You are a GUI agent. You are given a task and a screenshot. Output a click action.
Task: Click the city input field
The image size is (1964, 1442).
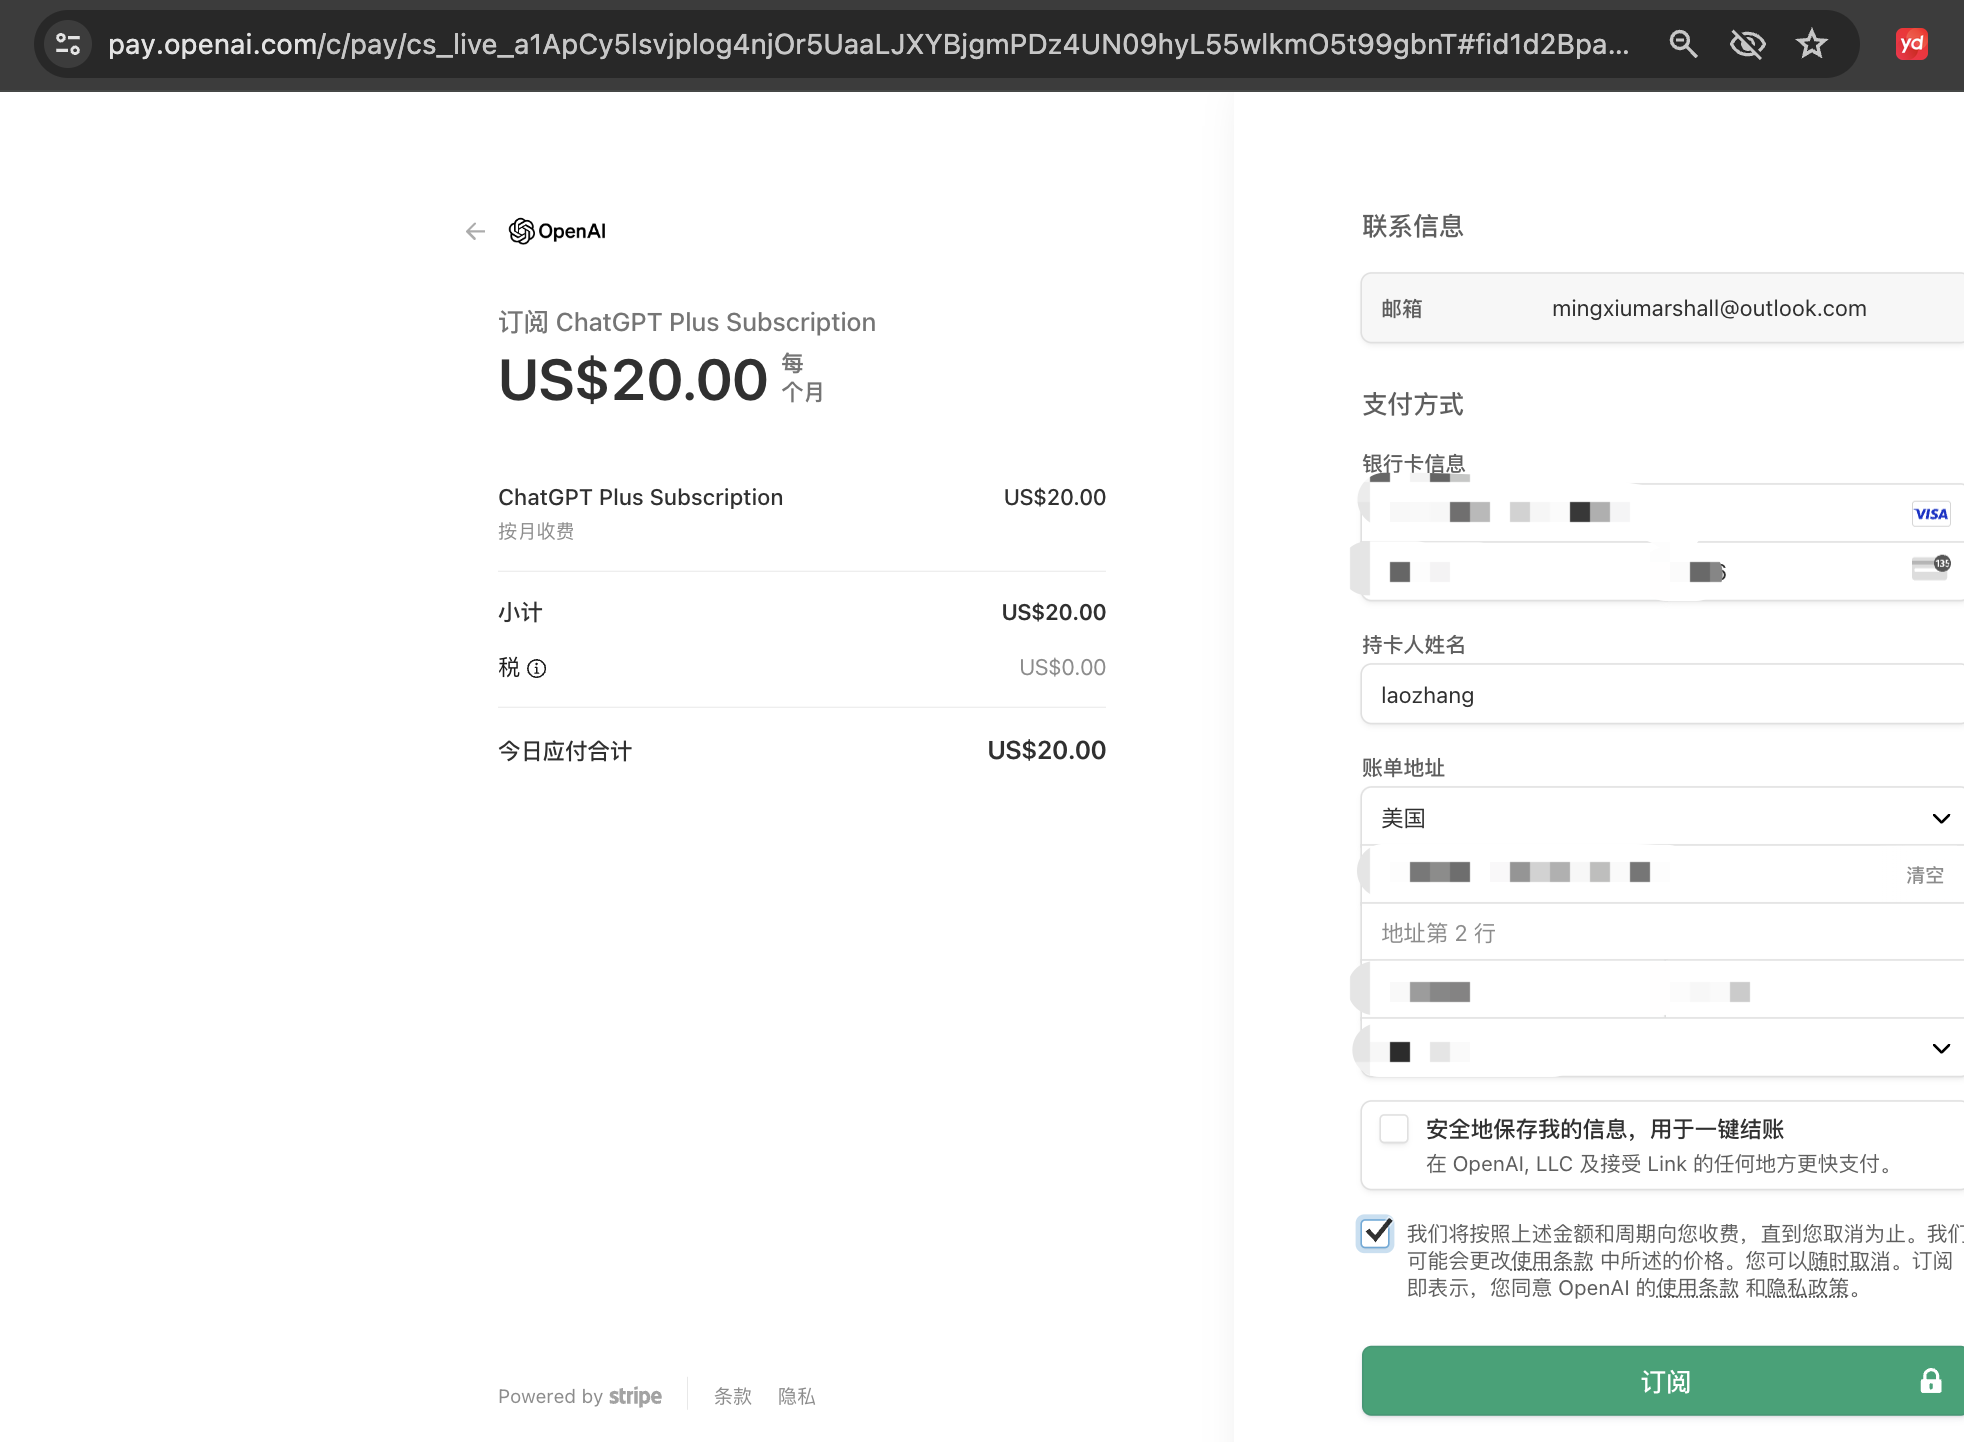[1512, 991]
